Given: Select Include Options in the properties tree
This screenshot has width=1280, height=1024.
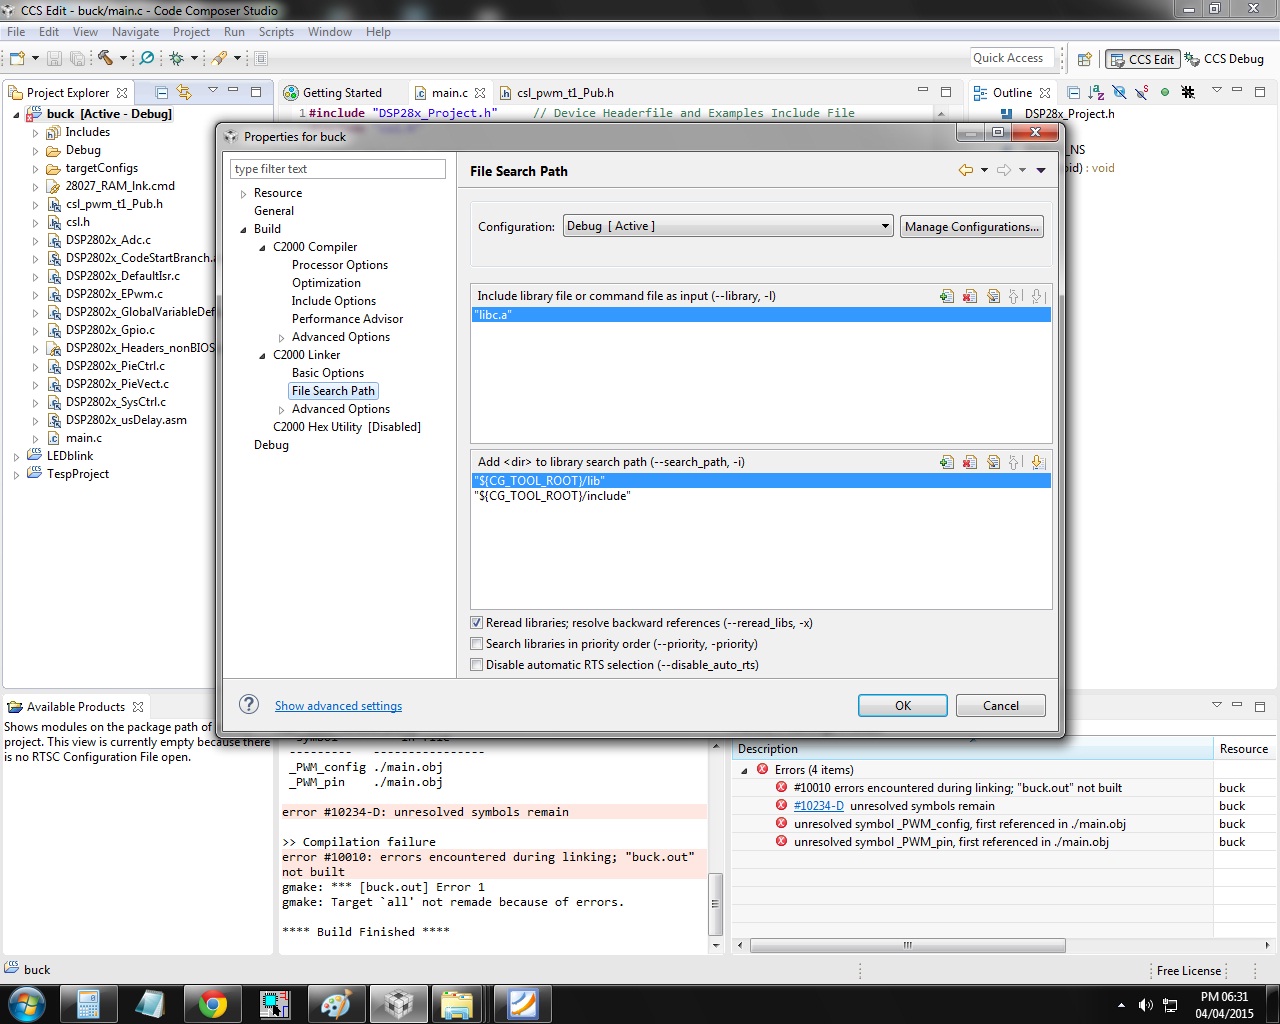Looking at the screenshot, I should 334,301.
